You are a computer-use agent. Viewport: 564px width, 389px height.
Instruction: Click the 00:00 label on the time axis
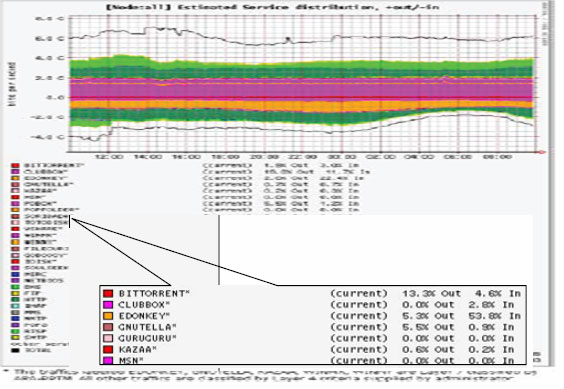click(342, 157)
